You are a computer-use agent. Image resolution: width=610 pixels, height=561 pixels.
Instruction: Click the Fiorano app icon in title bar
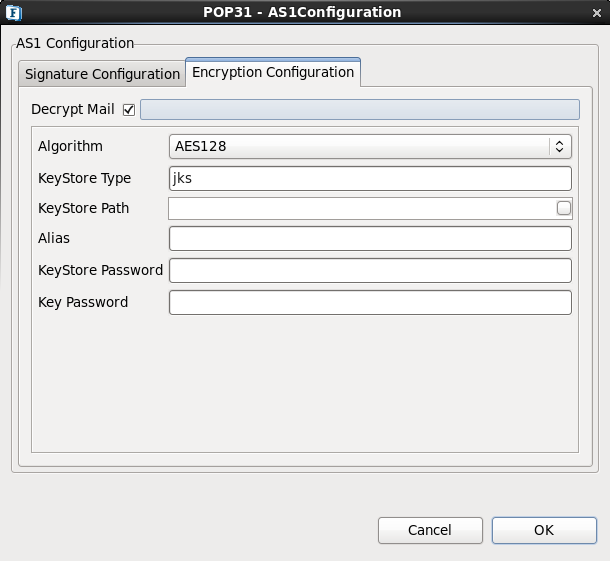(x=14, y=13)
